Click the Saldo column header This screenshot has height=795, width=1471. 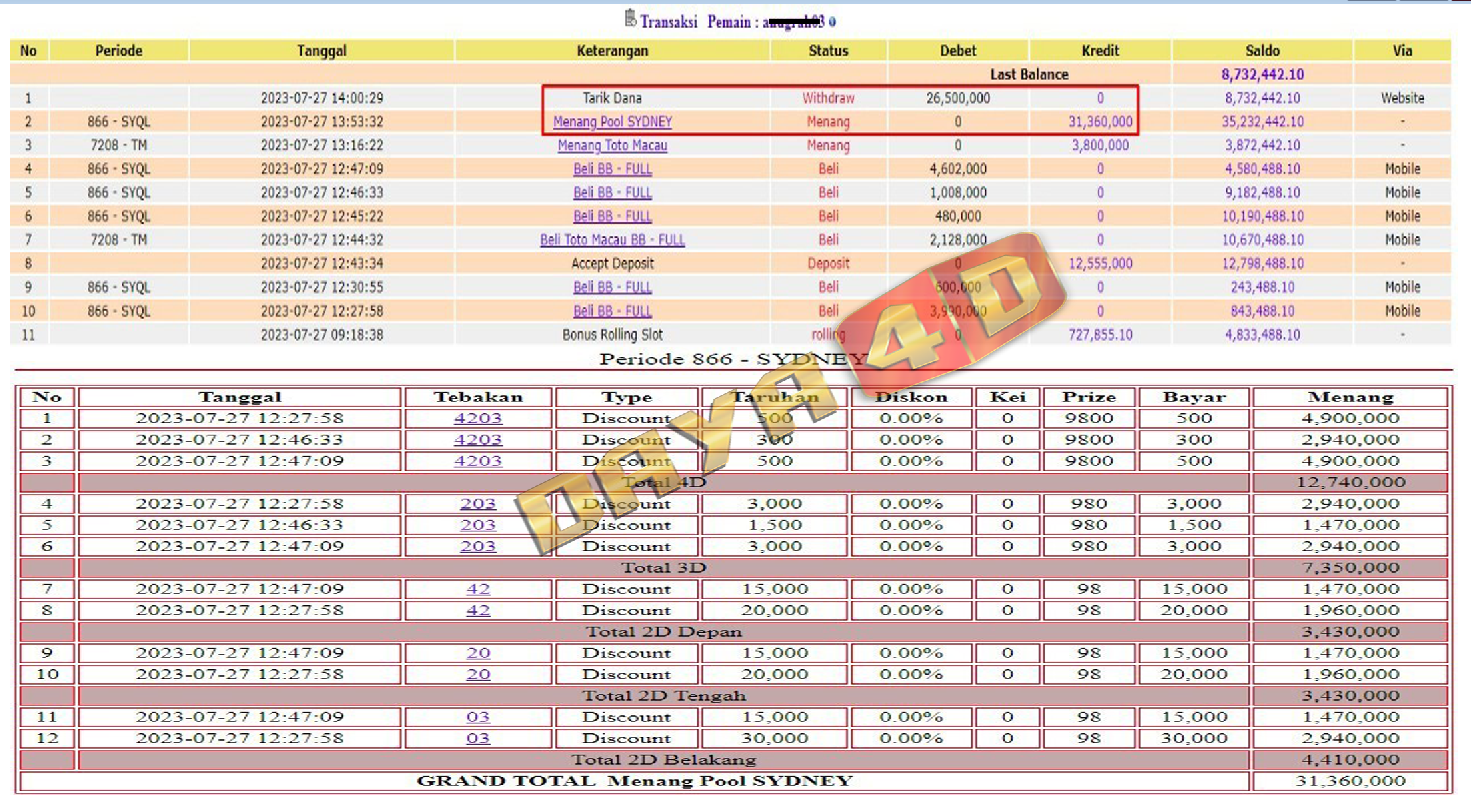(1262, 51)
